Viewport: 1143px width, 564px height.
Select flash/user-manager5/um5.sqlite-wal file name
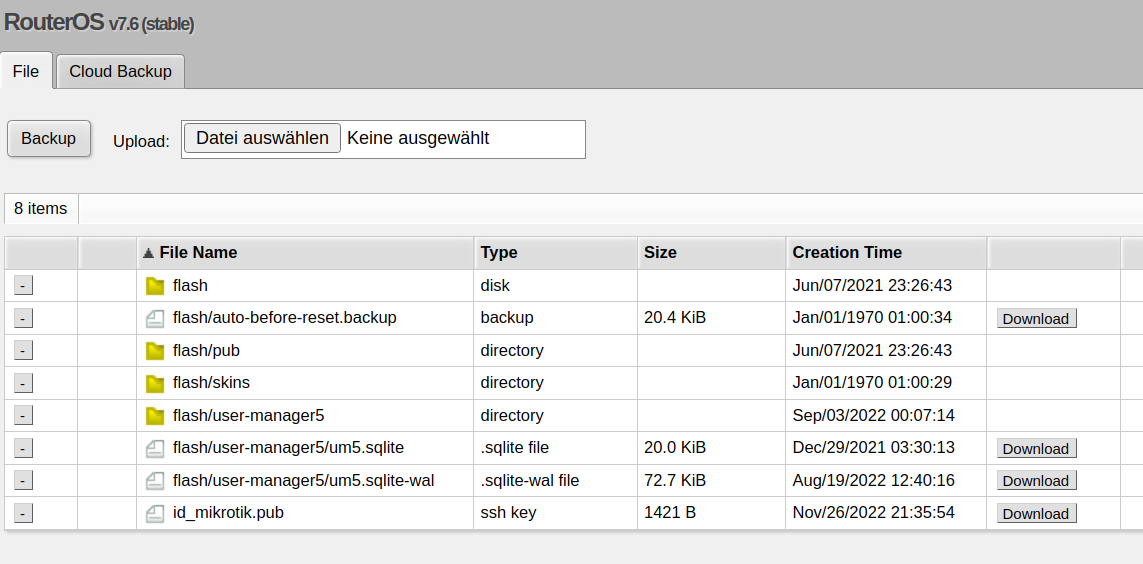tap(304, 480)
